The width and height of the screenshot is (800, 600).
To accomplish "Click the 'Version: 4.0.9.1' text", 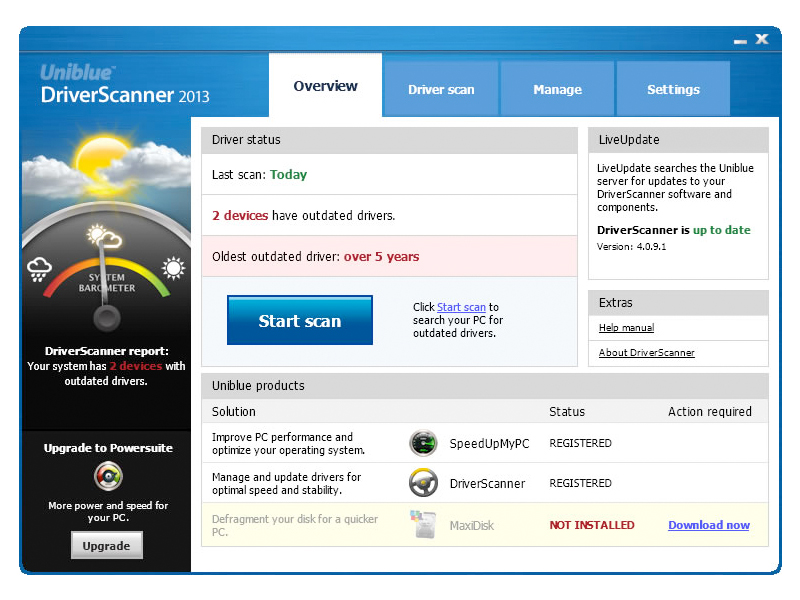I will pyautogui.click(x=632, y=247).
